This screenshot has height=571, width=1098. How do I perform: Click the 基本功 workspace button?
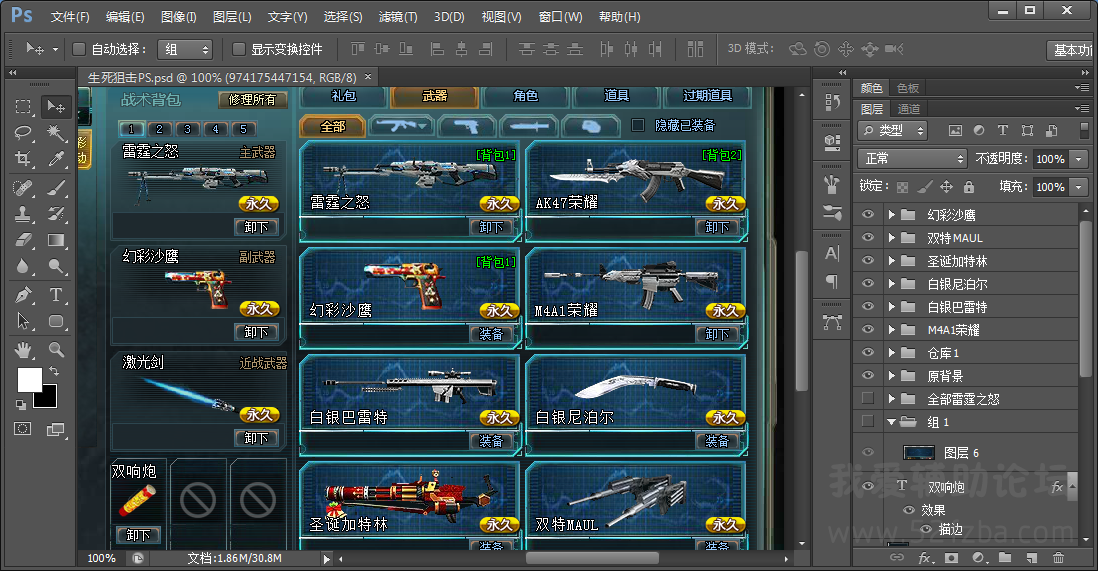[x=1072, y=50]
